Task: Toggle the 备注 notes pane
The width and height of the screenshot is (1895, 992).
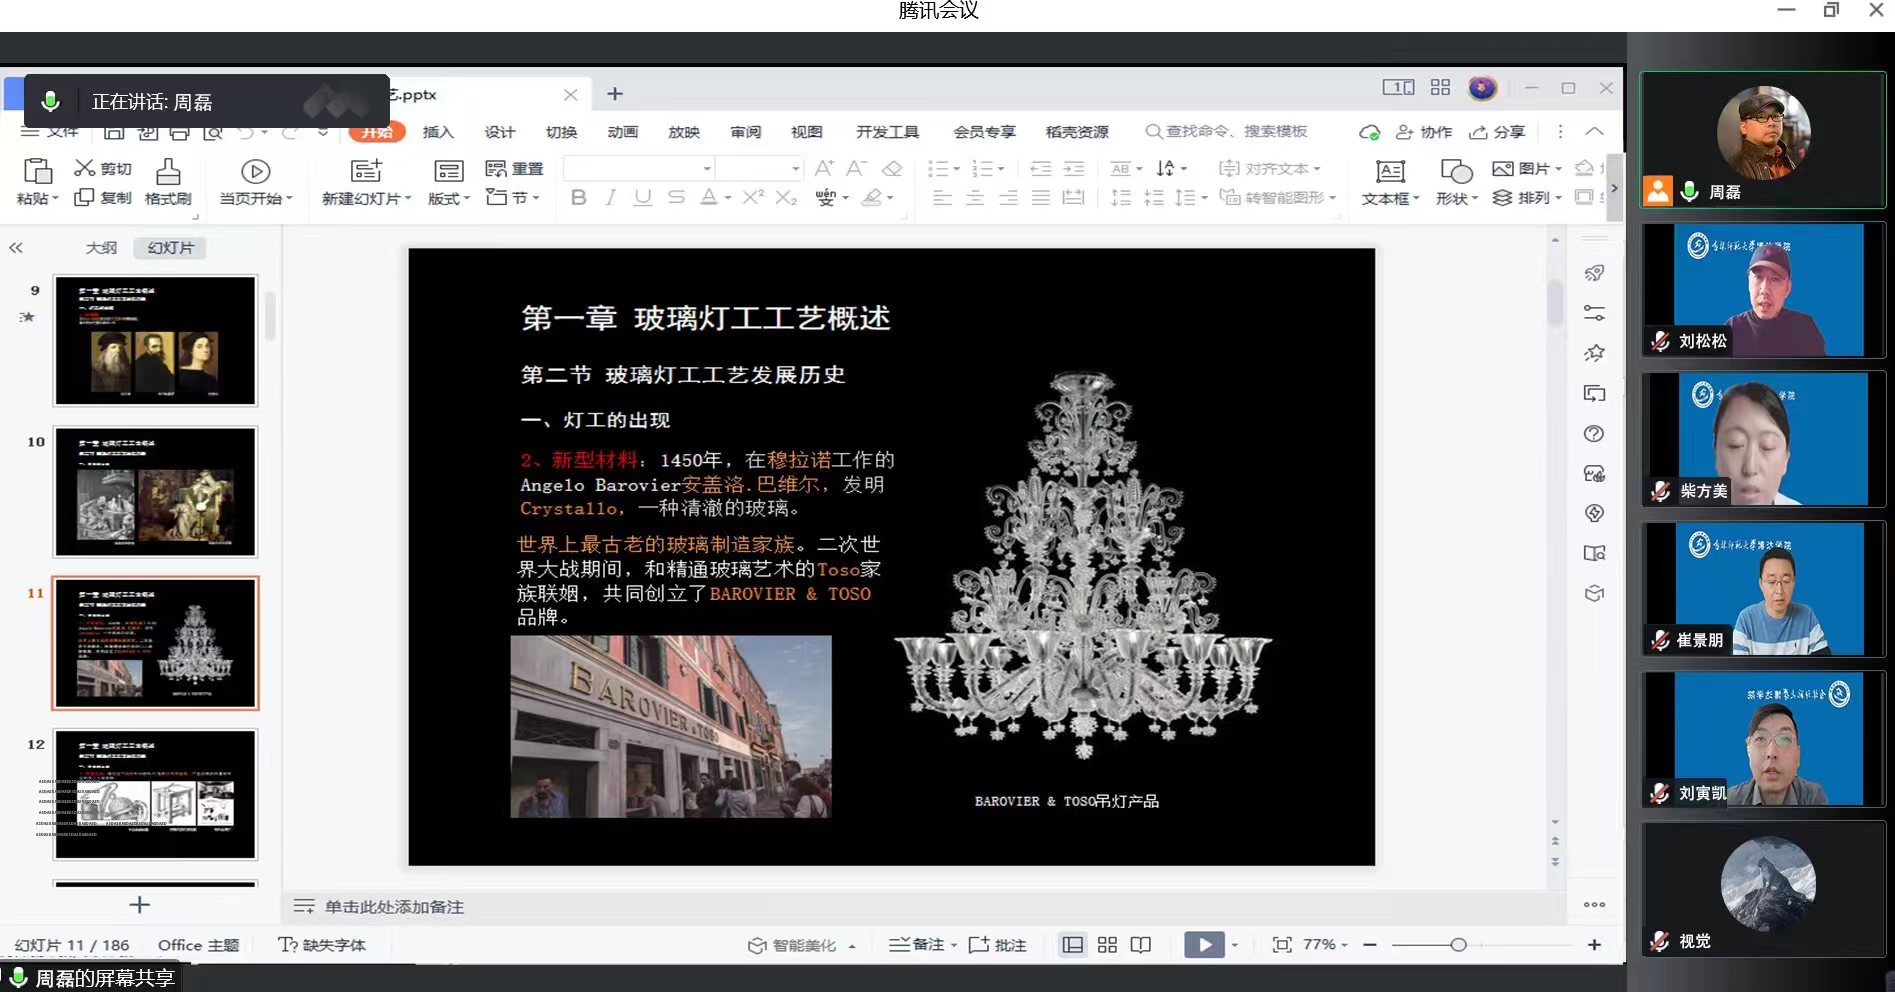Action: pos(921,945)
